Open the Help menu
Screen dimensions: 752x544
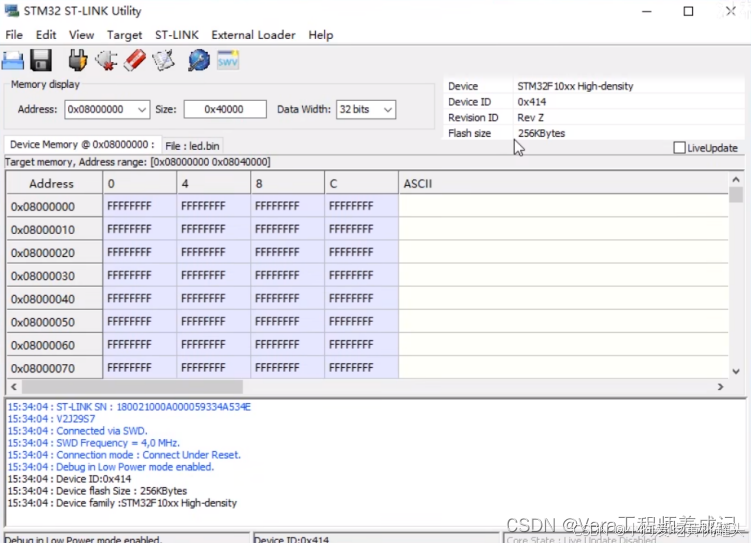coord(320,35)
